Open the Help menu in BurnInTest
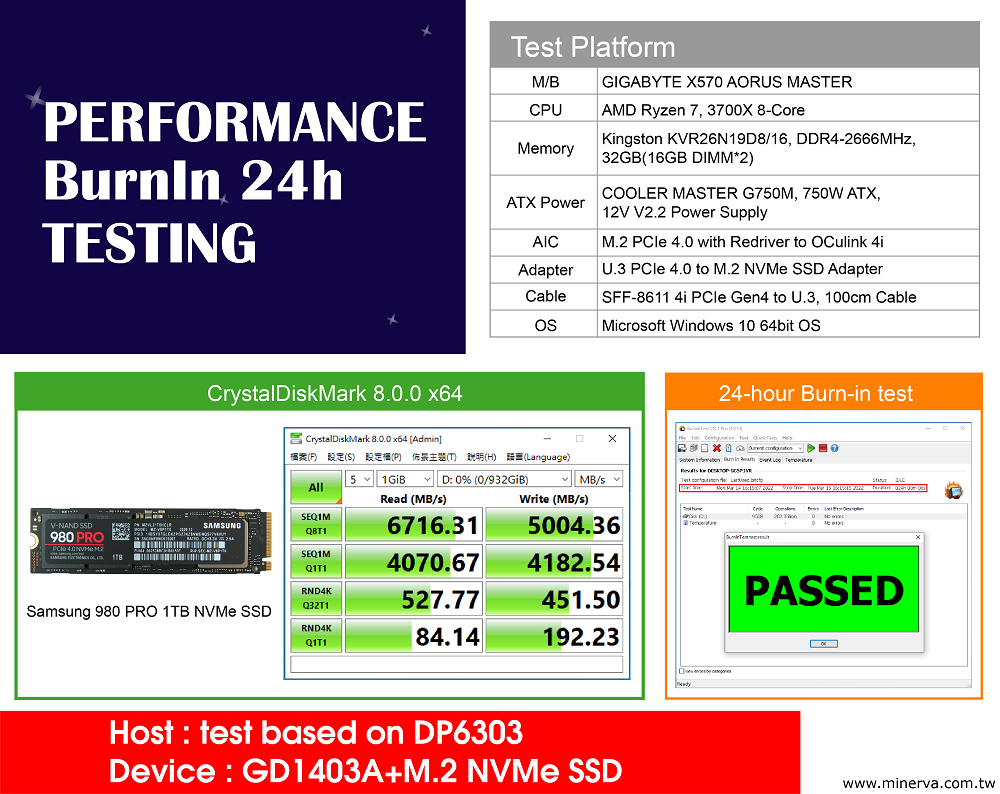 point(787,437)
